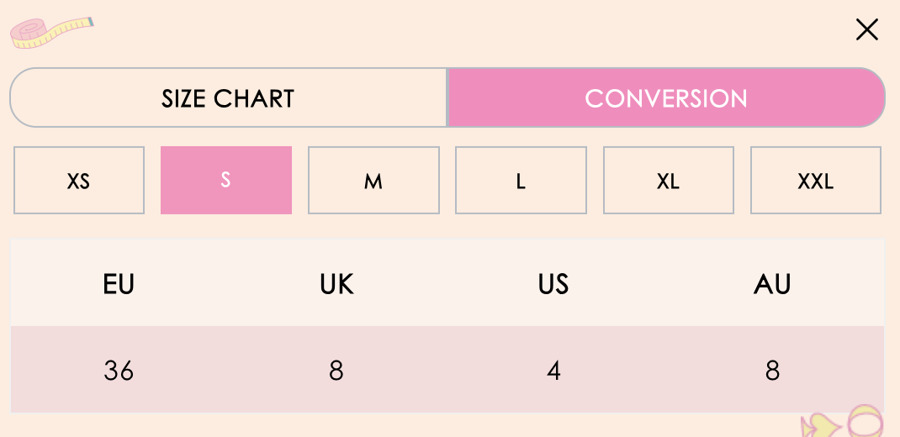Switch to the Size Chart tab
Screen dimensions: 900x437
click(228, 98)
